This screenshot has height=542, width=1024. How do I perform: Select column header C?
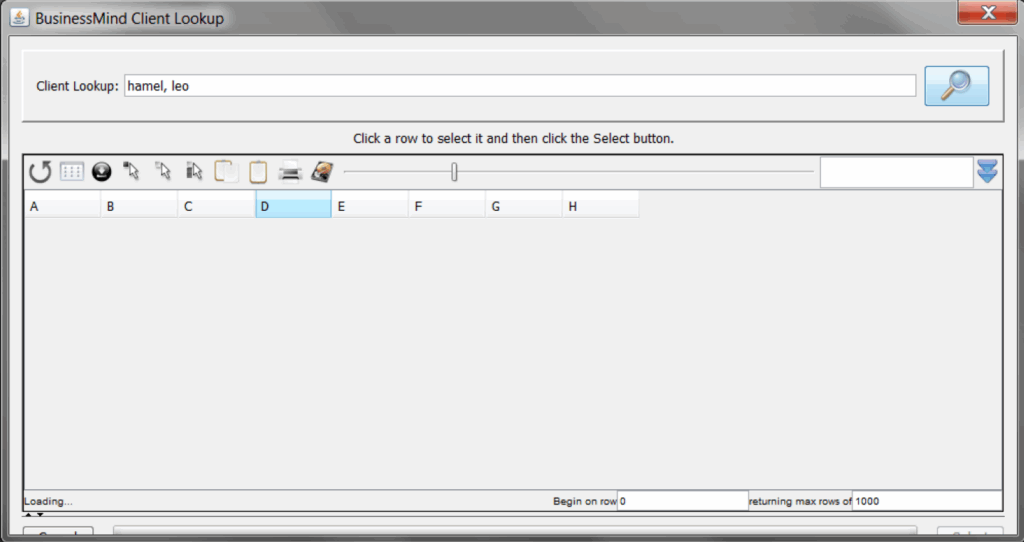click(216, 206)
